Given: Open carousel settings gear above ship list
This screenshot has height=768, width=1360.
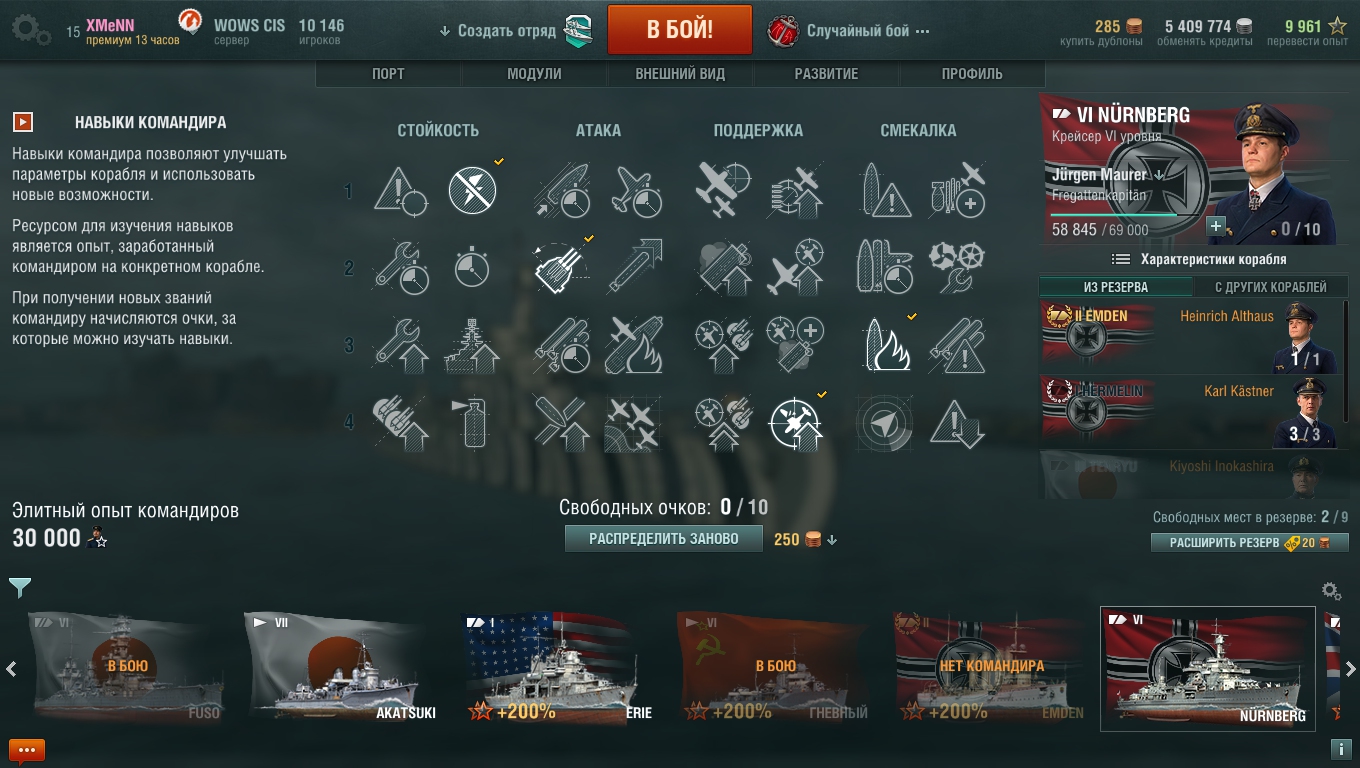Looking at the screenshot, I should 1331,591.
